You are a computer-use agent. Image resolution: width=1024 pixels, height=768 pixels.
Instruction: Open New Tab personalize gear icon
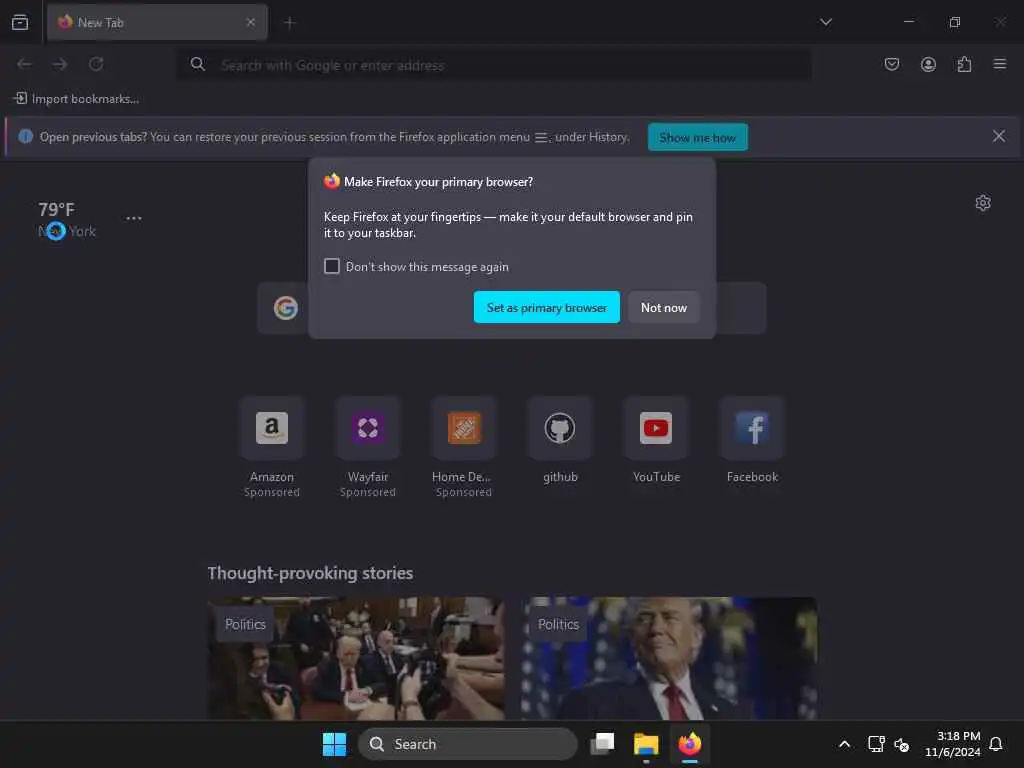983,203
